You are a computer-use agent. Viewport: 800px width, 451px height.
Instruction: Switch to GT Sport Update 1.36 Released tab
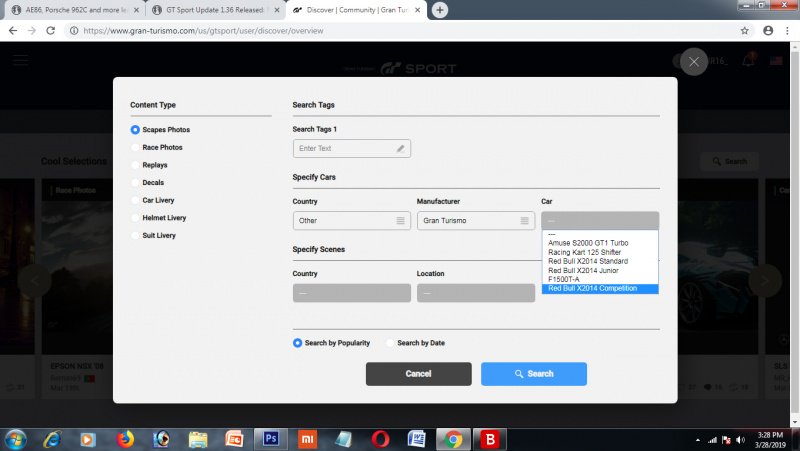215,10
